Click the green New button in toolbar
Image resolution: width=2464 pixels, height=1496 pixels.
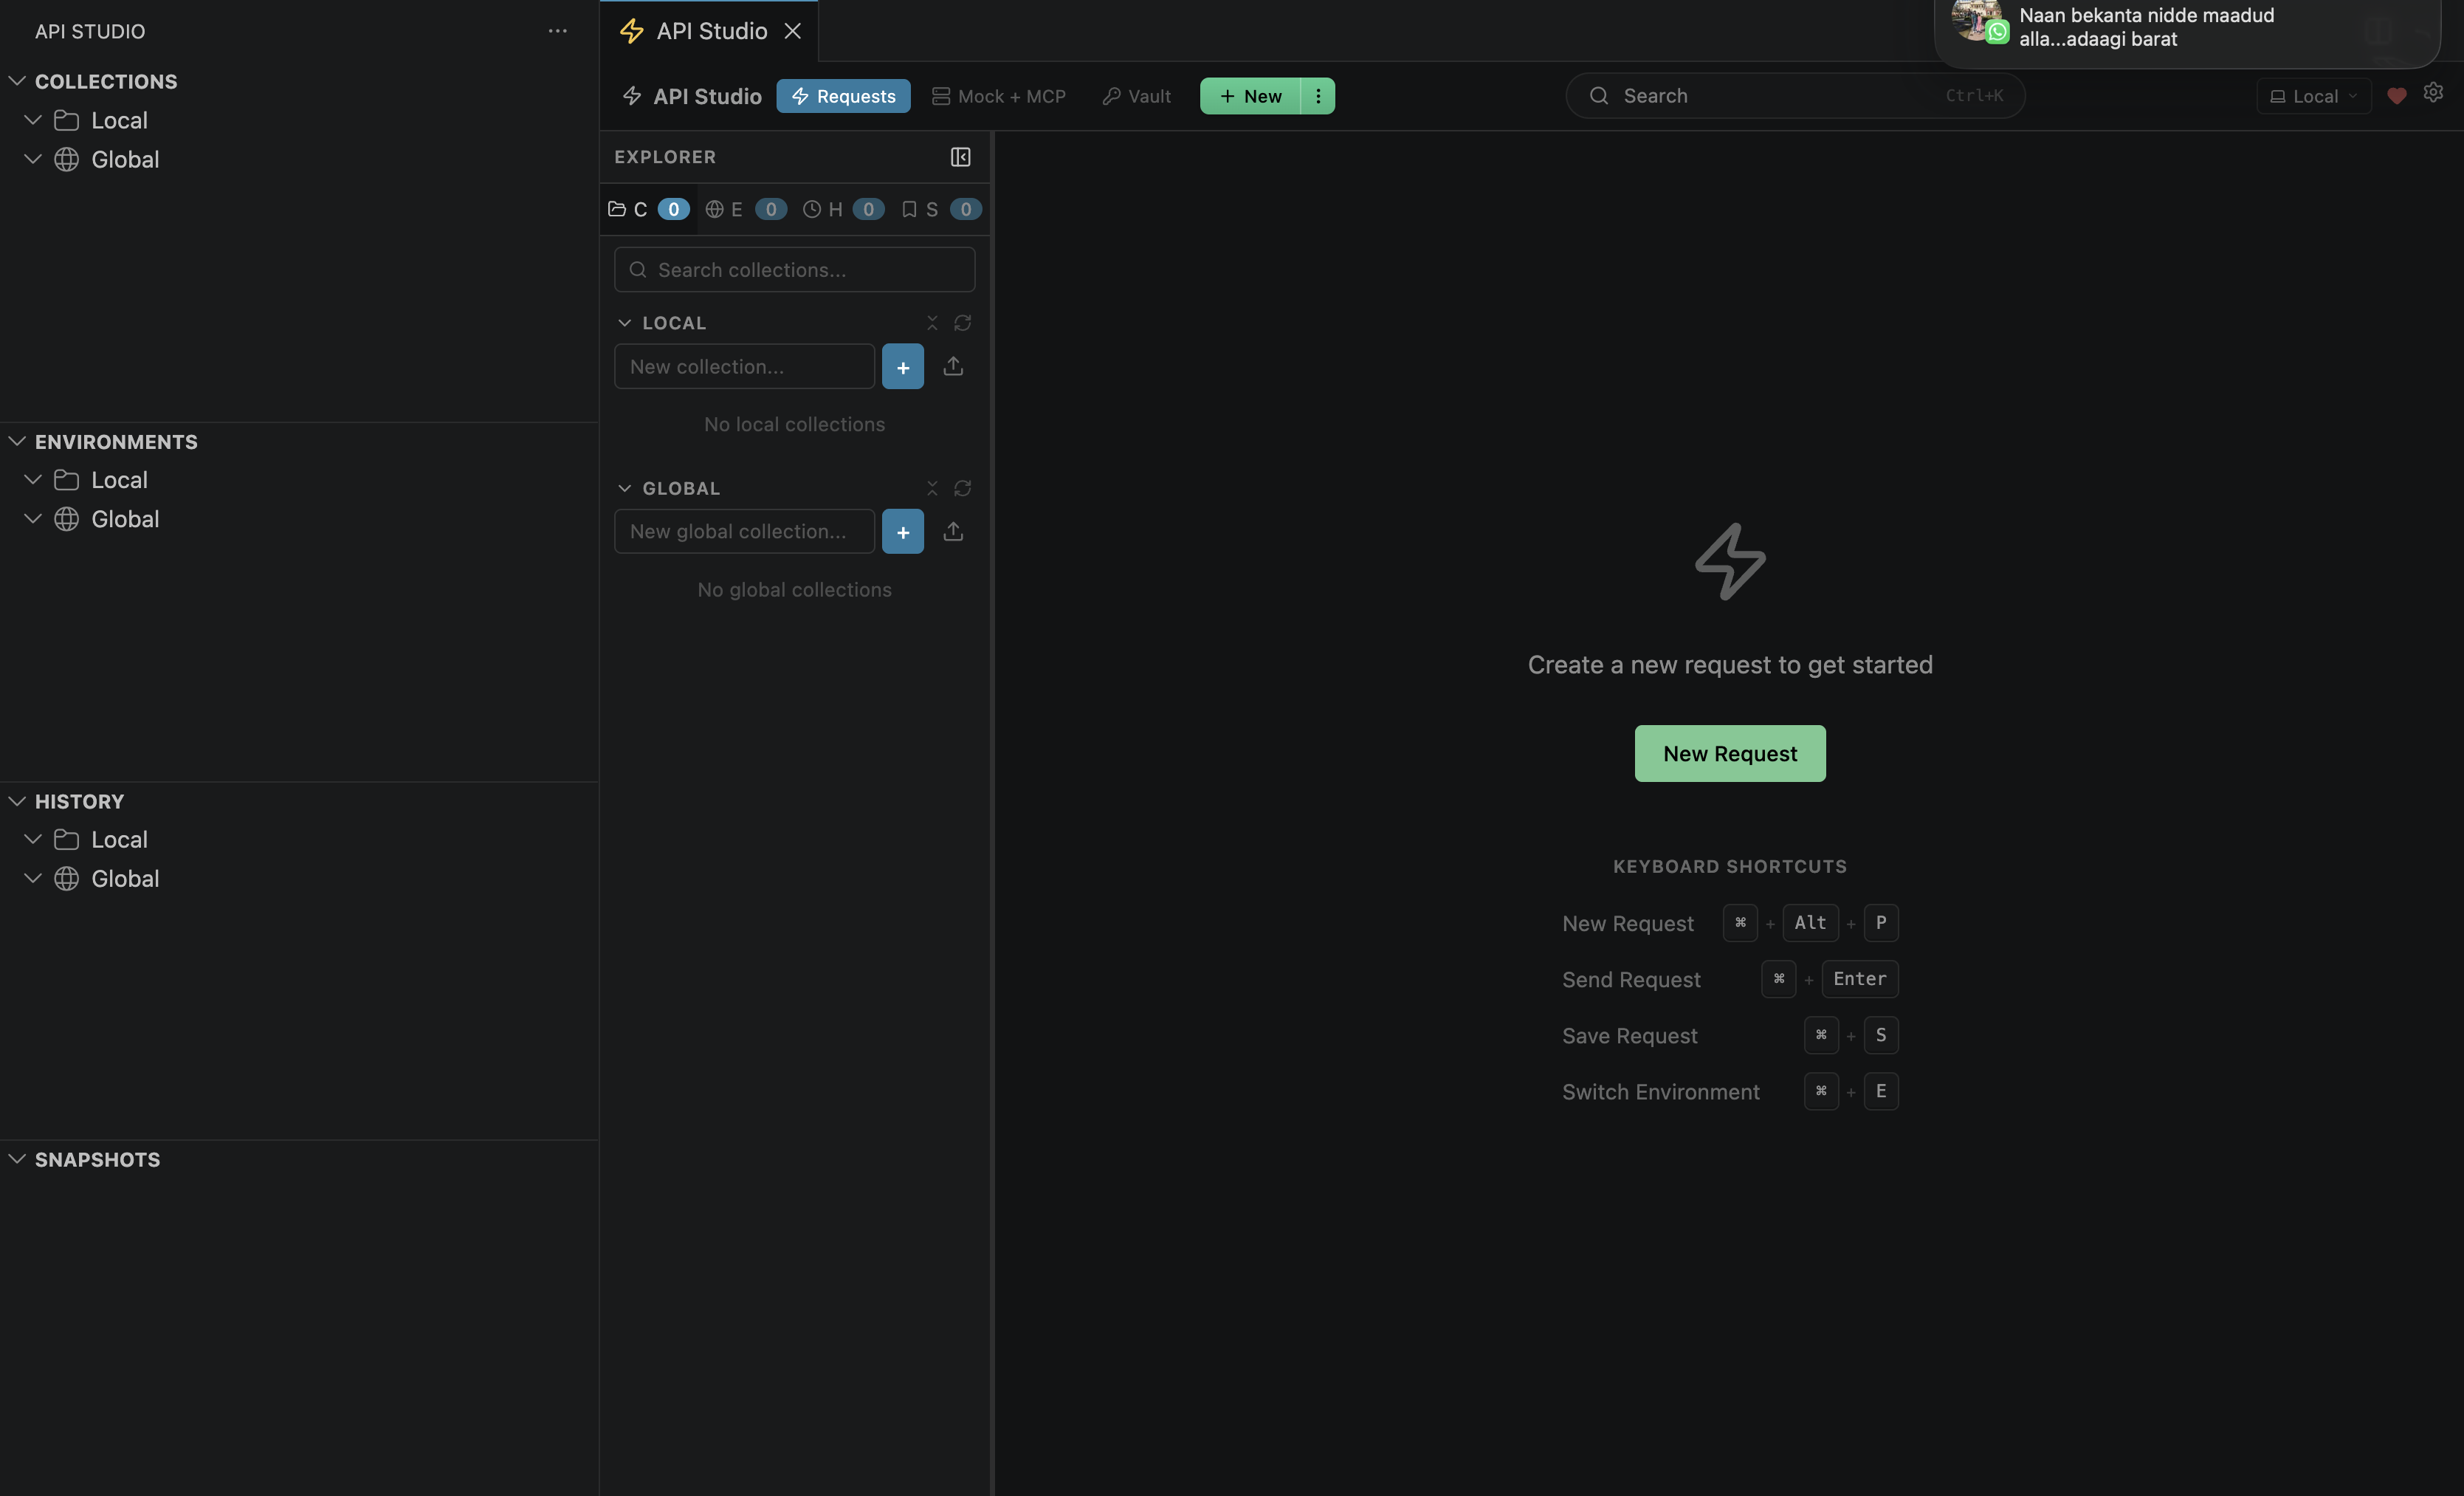click(x=1250, y=96)
